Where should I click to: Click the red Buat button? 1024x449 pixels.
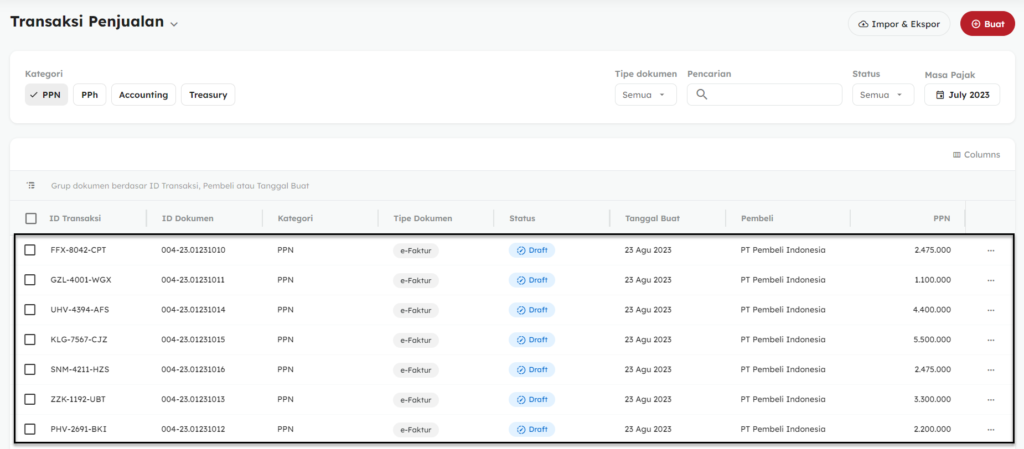click(987, 23)
